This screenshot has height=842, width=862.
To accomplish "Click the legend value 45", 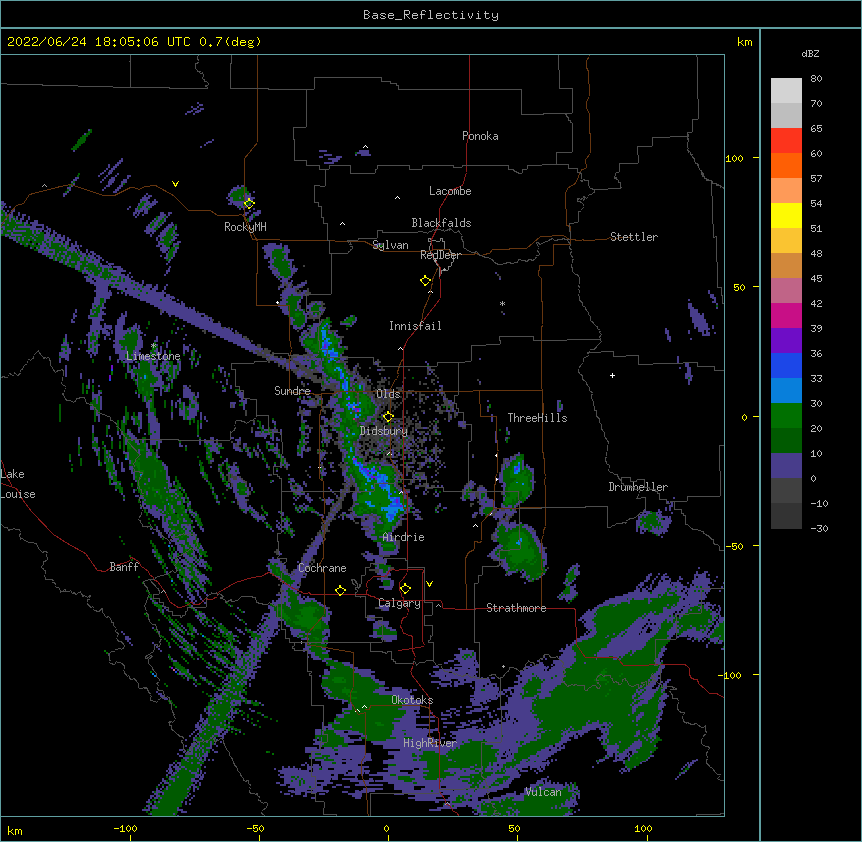I will (816, 279).
